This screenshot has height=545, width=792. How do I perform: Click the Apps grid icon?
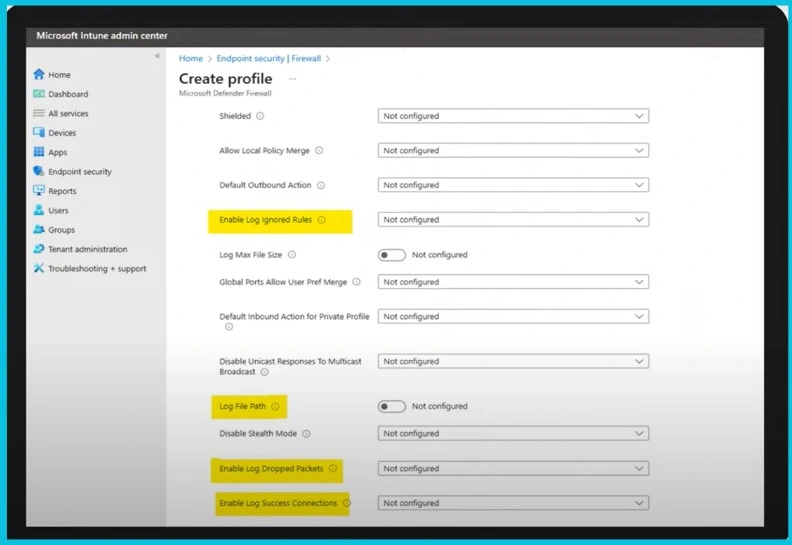tap(39, 152)
